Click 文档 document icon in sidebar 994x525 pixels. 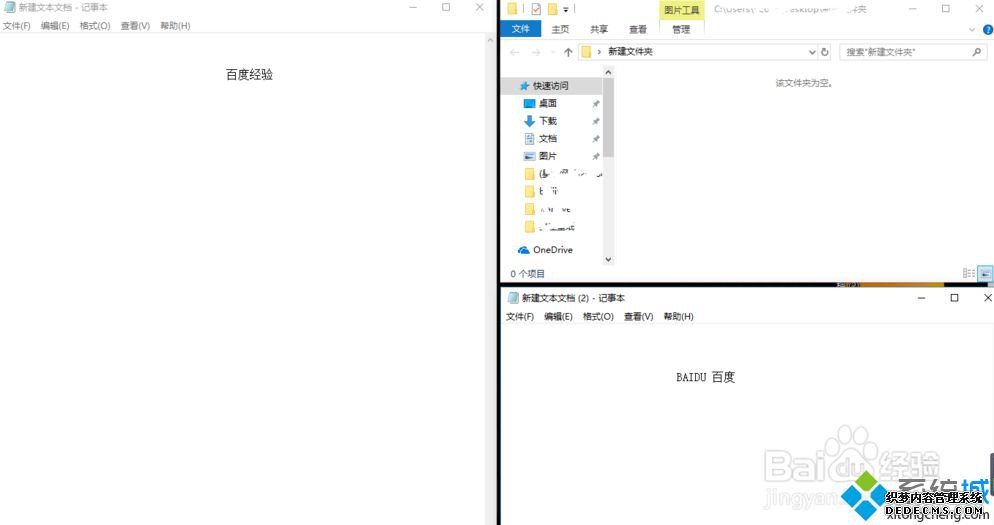(529, 139)
